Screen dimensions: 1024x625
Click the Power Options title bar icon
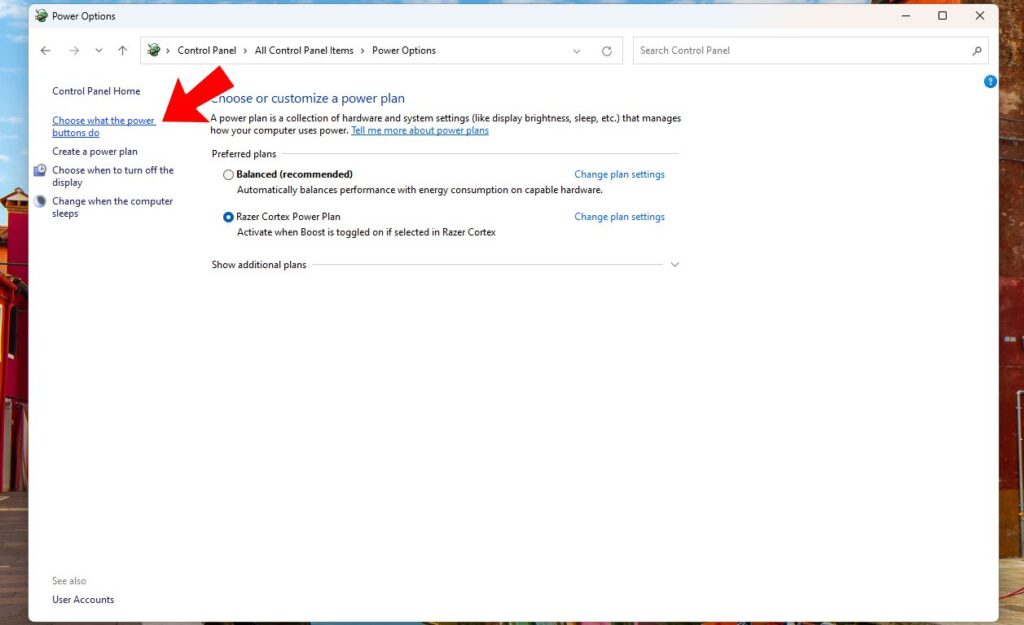tap(41, 16)
